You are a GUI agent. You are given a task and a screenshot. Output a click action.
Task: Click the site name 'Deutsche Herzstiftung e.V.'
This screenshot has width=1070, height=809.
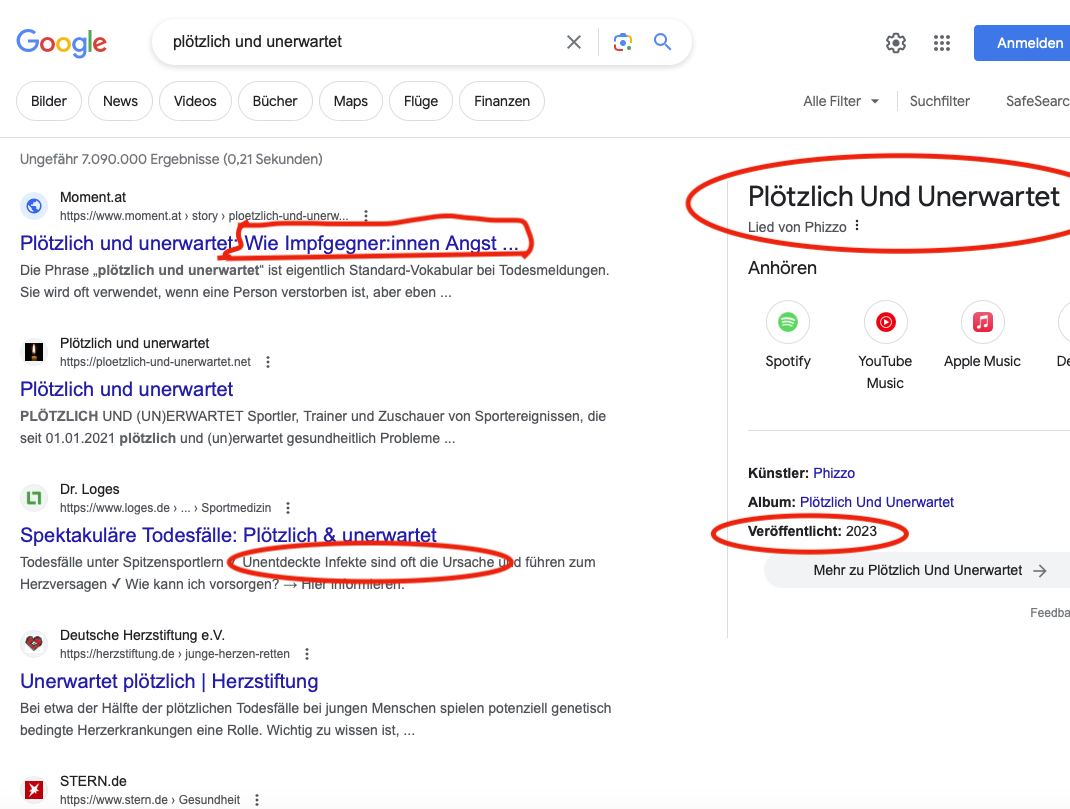coord(142,635)
